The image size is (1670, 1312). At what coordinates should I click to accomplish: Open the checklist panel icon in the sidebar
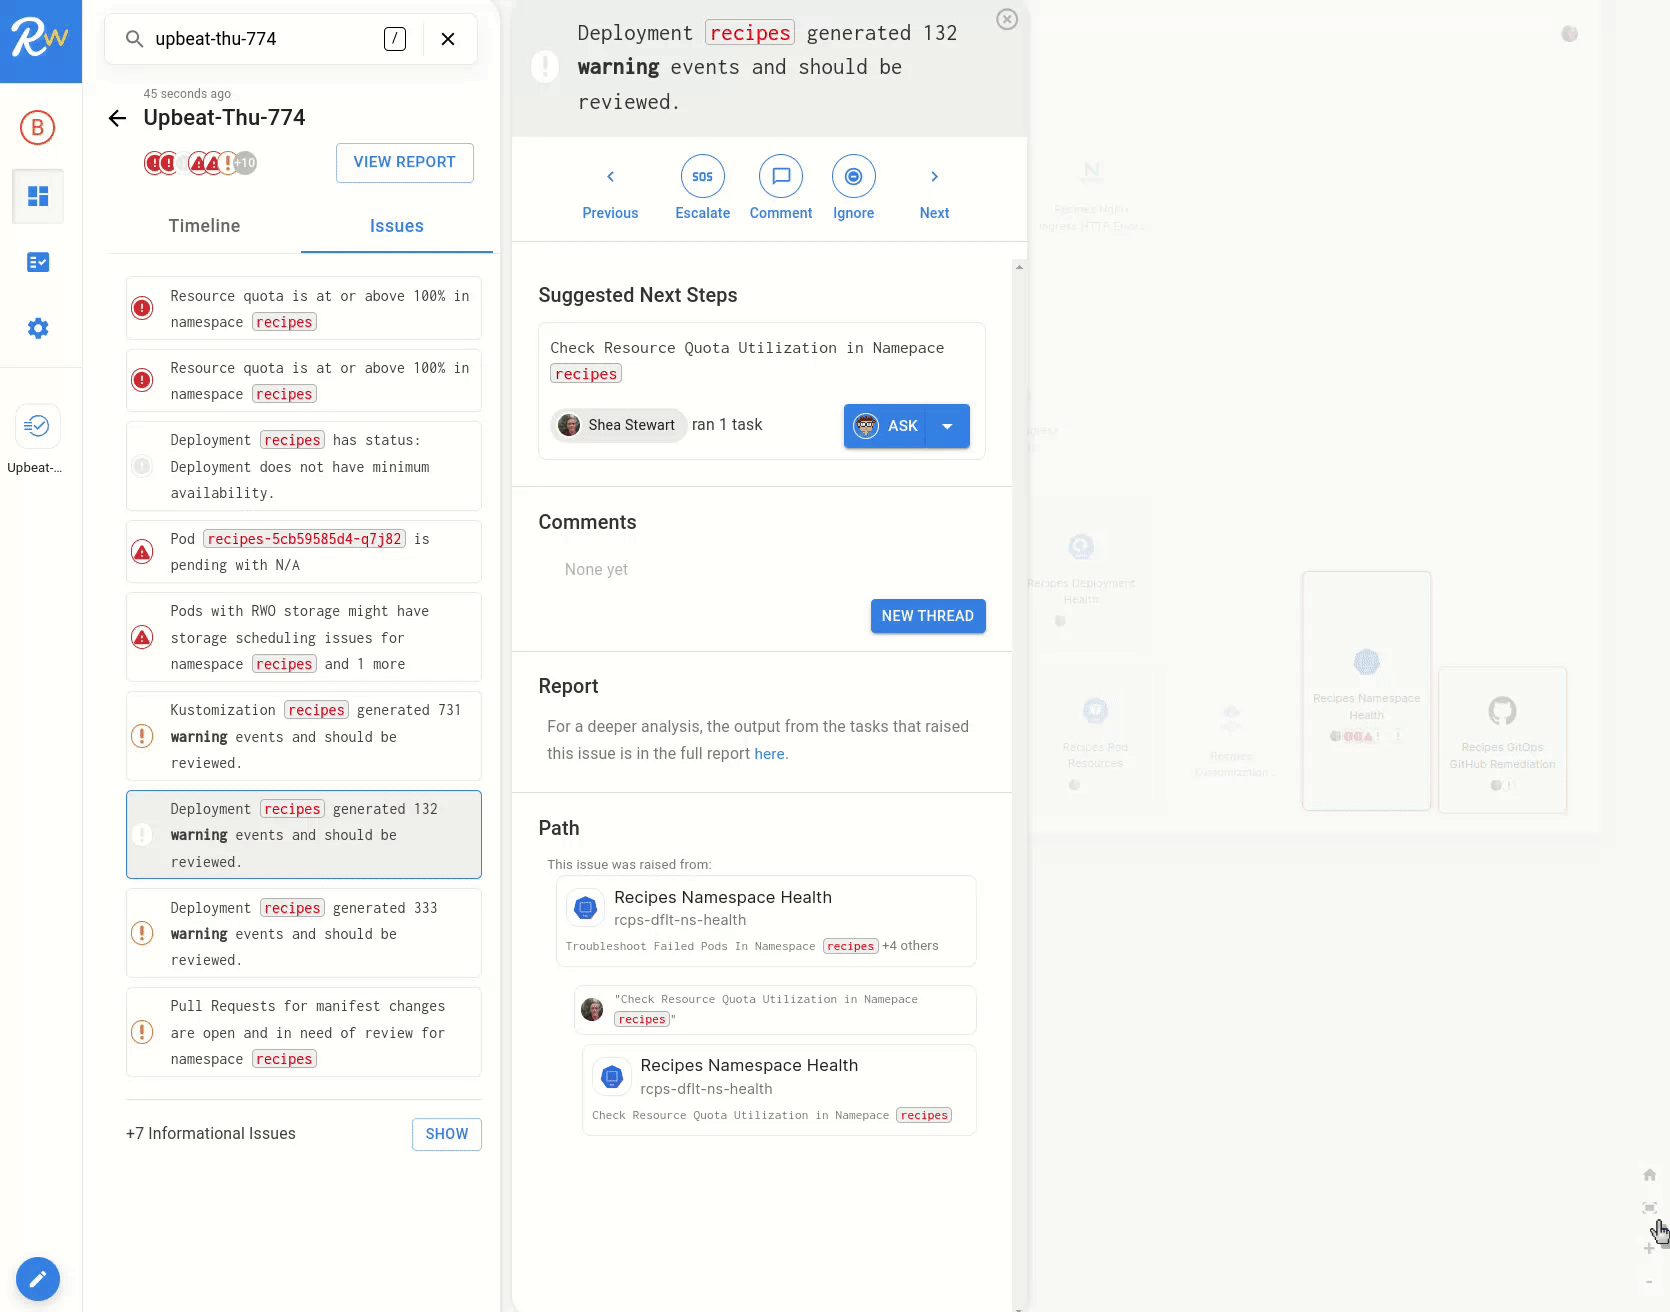point(38,262)
